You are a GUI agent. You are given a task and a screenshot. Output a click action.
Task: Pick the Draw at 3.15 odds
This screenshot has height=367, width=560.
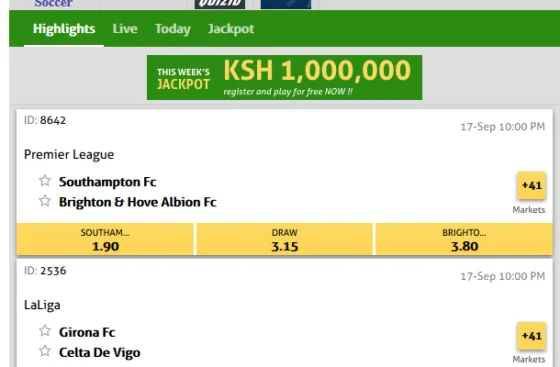click(285, 239)
